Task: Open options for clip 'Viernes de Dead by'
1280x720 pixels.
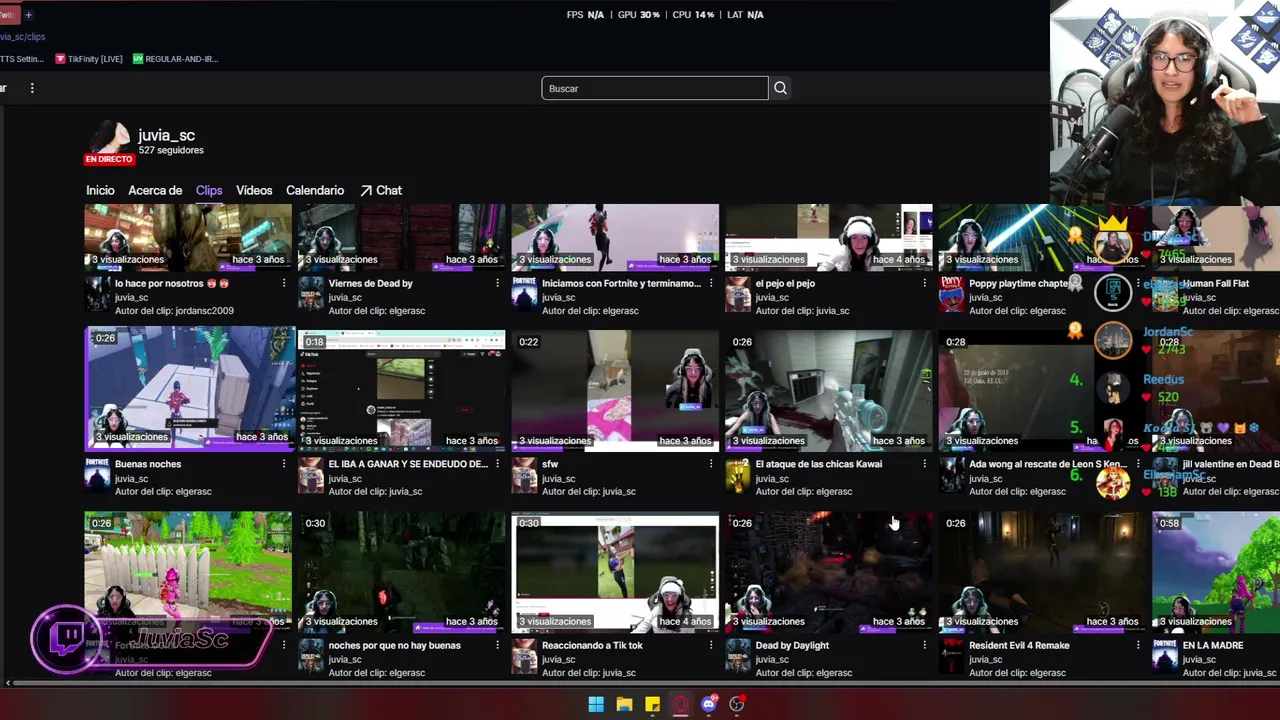Action: (497, 283)
